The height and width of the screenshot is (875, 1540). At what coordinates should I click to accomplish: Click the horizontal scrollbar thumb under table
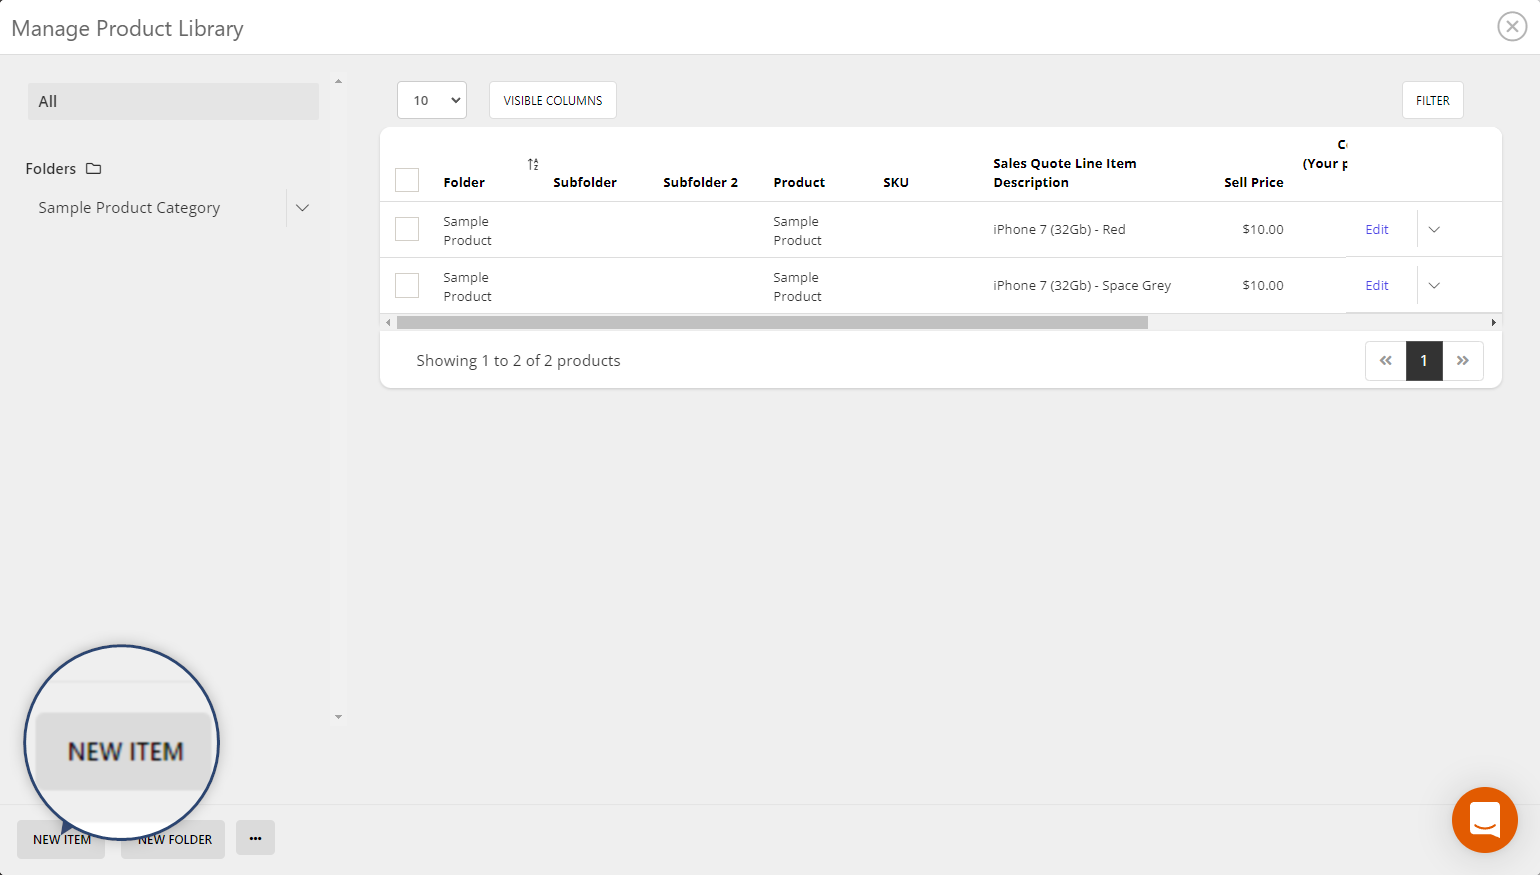771,323
